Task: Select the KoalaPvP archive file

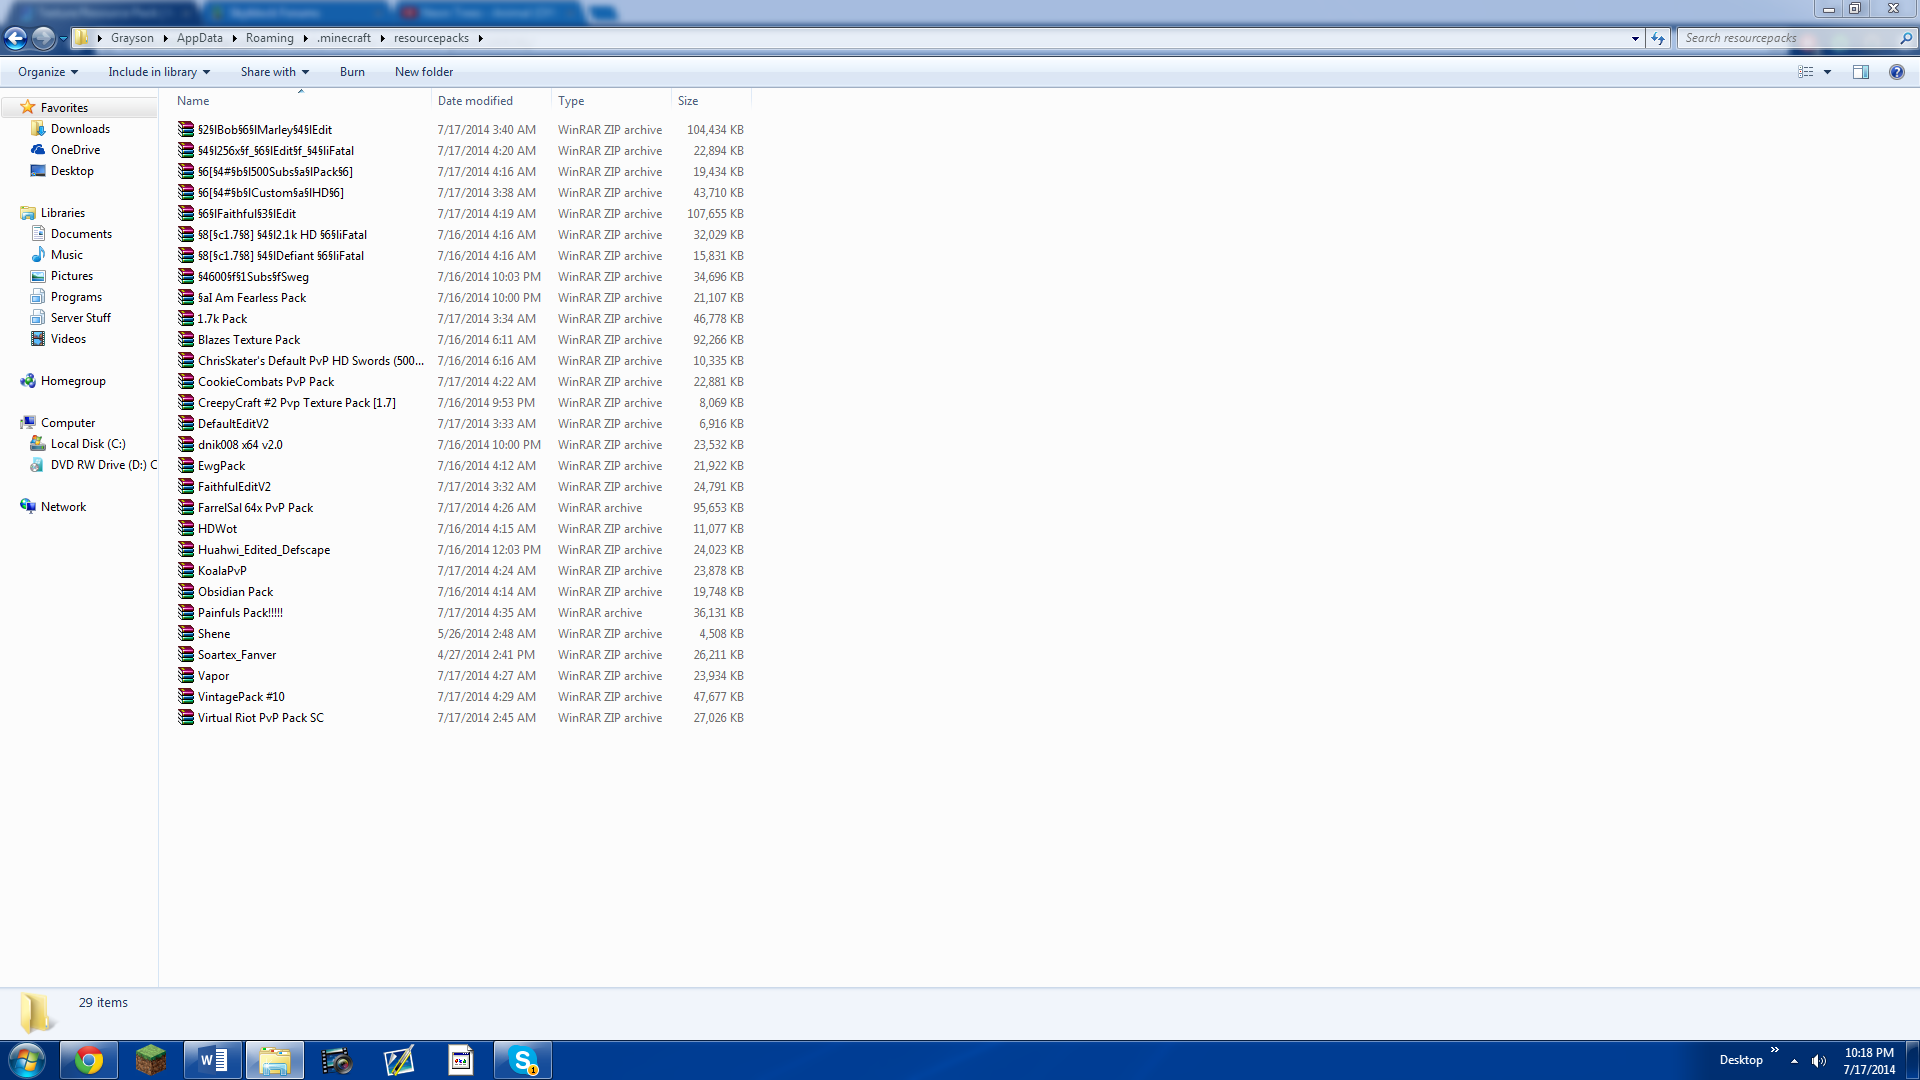Action: 222,571
